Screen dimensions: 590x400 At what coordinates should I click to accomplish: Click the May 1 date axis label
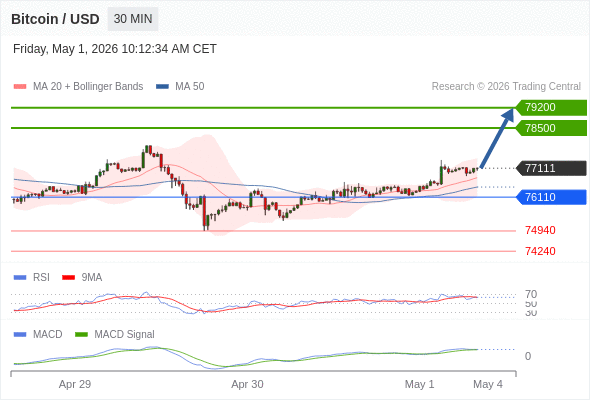[419, 384]
